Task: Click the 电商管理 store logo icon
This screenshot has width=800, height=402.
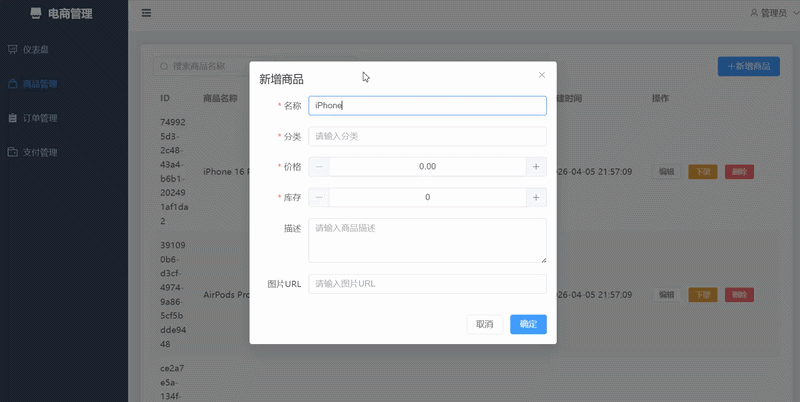Action: [36, 14]
